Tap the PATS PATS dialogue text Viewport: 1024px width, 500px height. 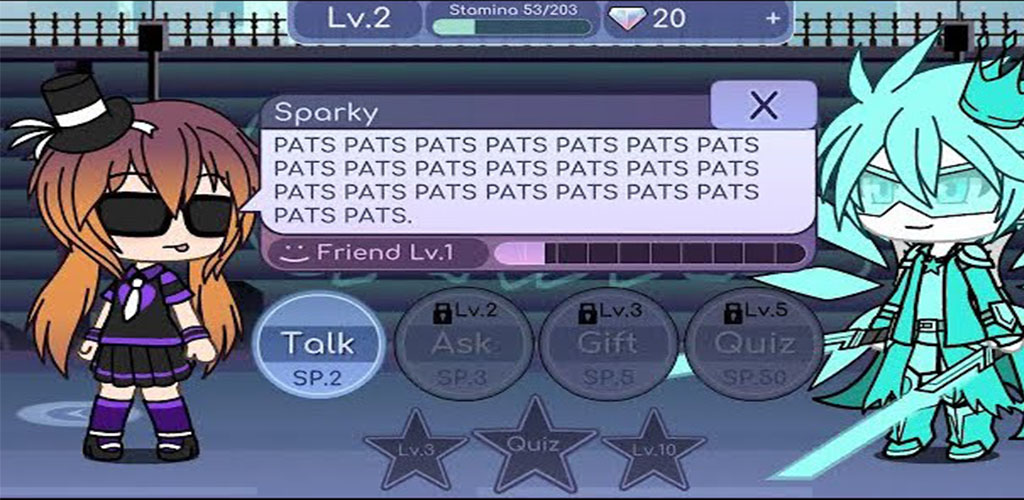point(516,180)
